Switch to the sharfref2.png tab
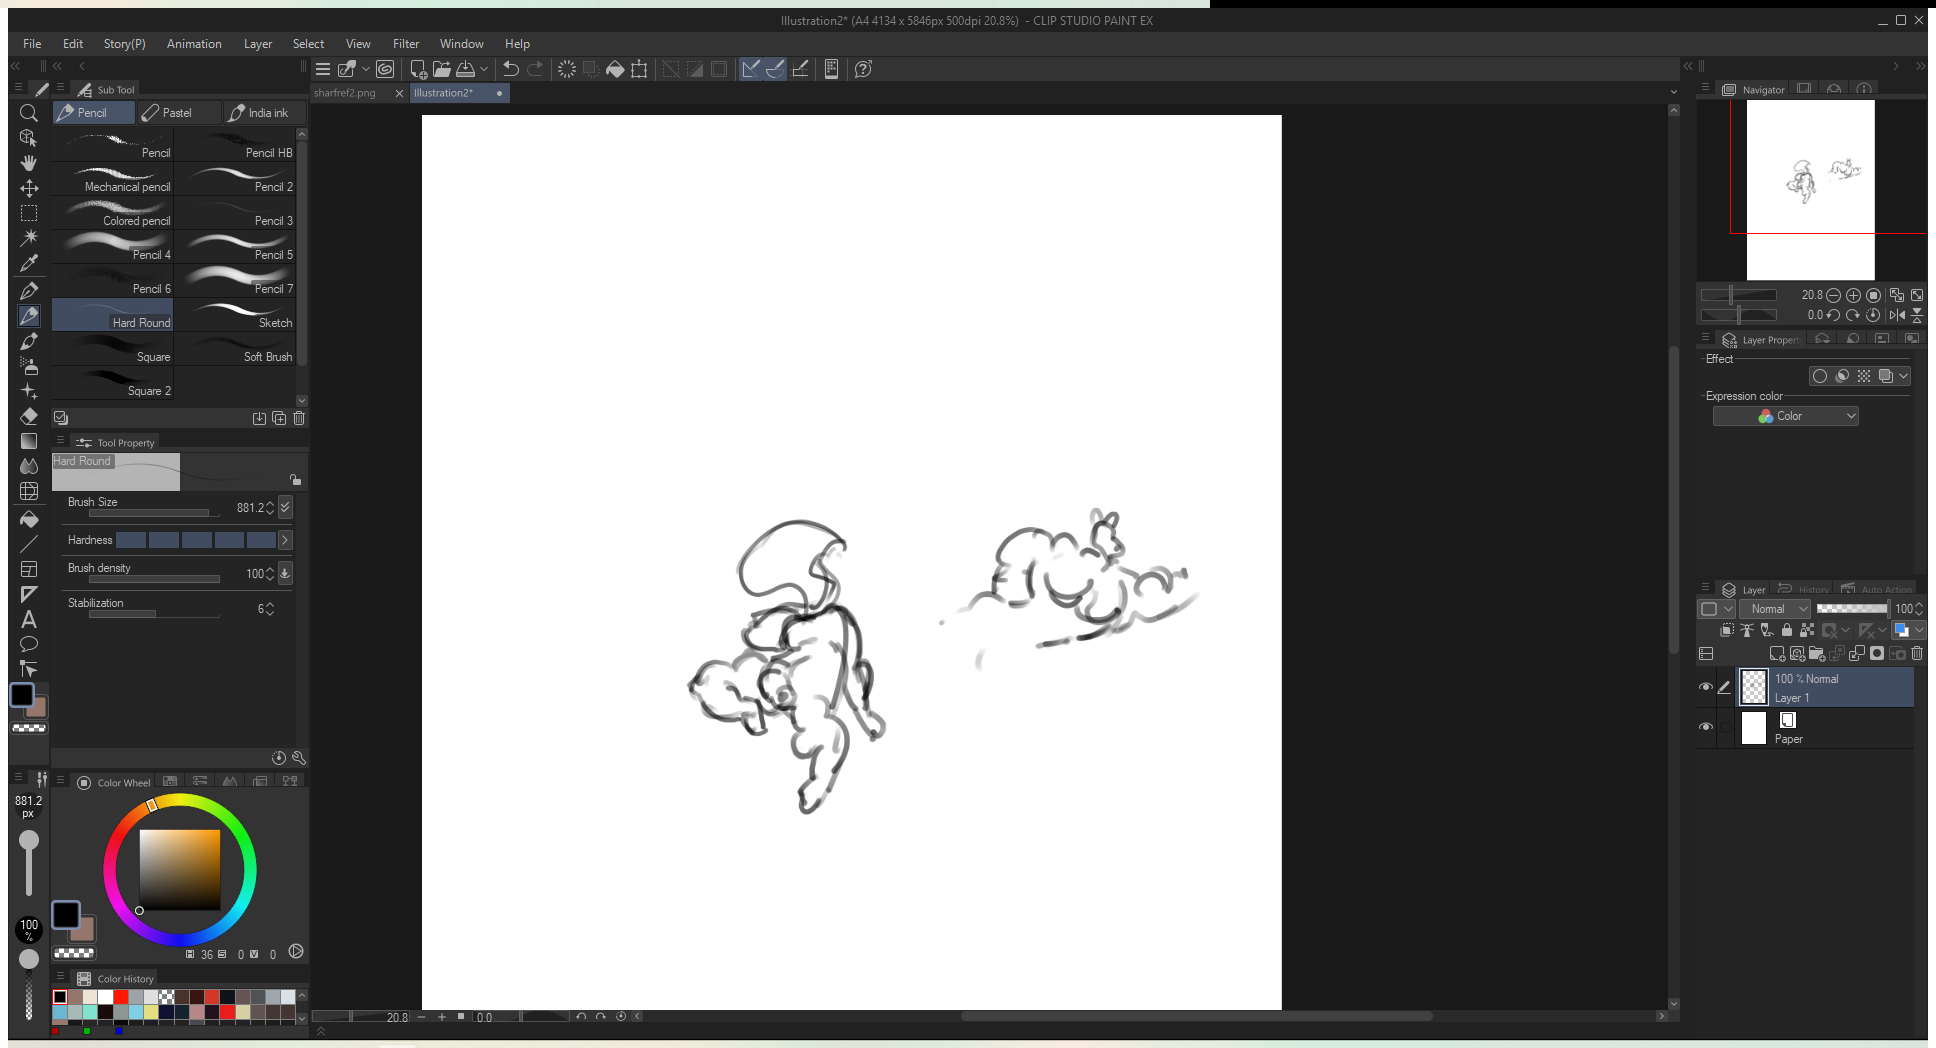 tap(346, 93)
